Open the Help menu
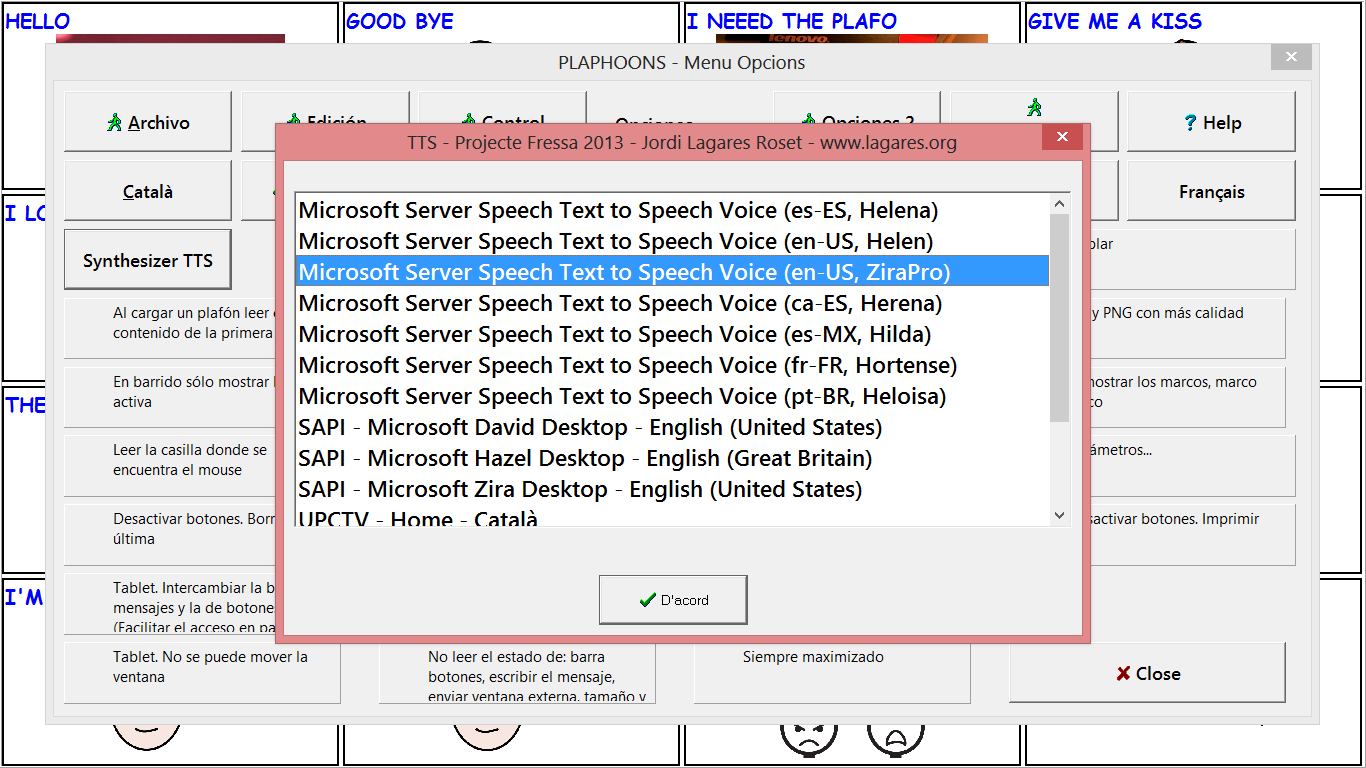Viewport: 1366px width, 768px height. (1211, 122)
